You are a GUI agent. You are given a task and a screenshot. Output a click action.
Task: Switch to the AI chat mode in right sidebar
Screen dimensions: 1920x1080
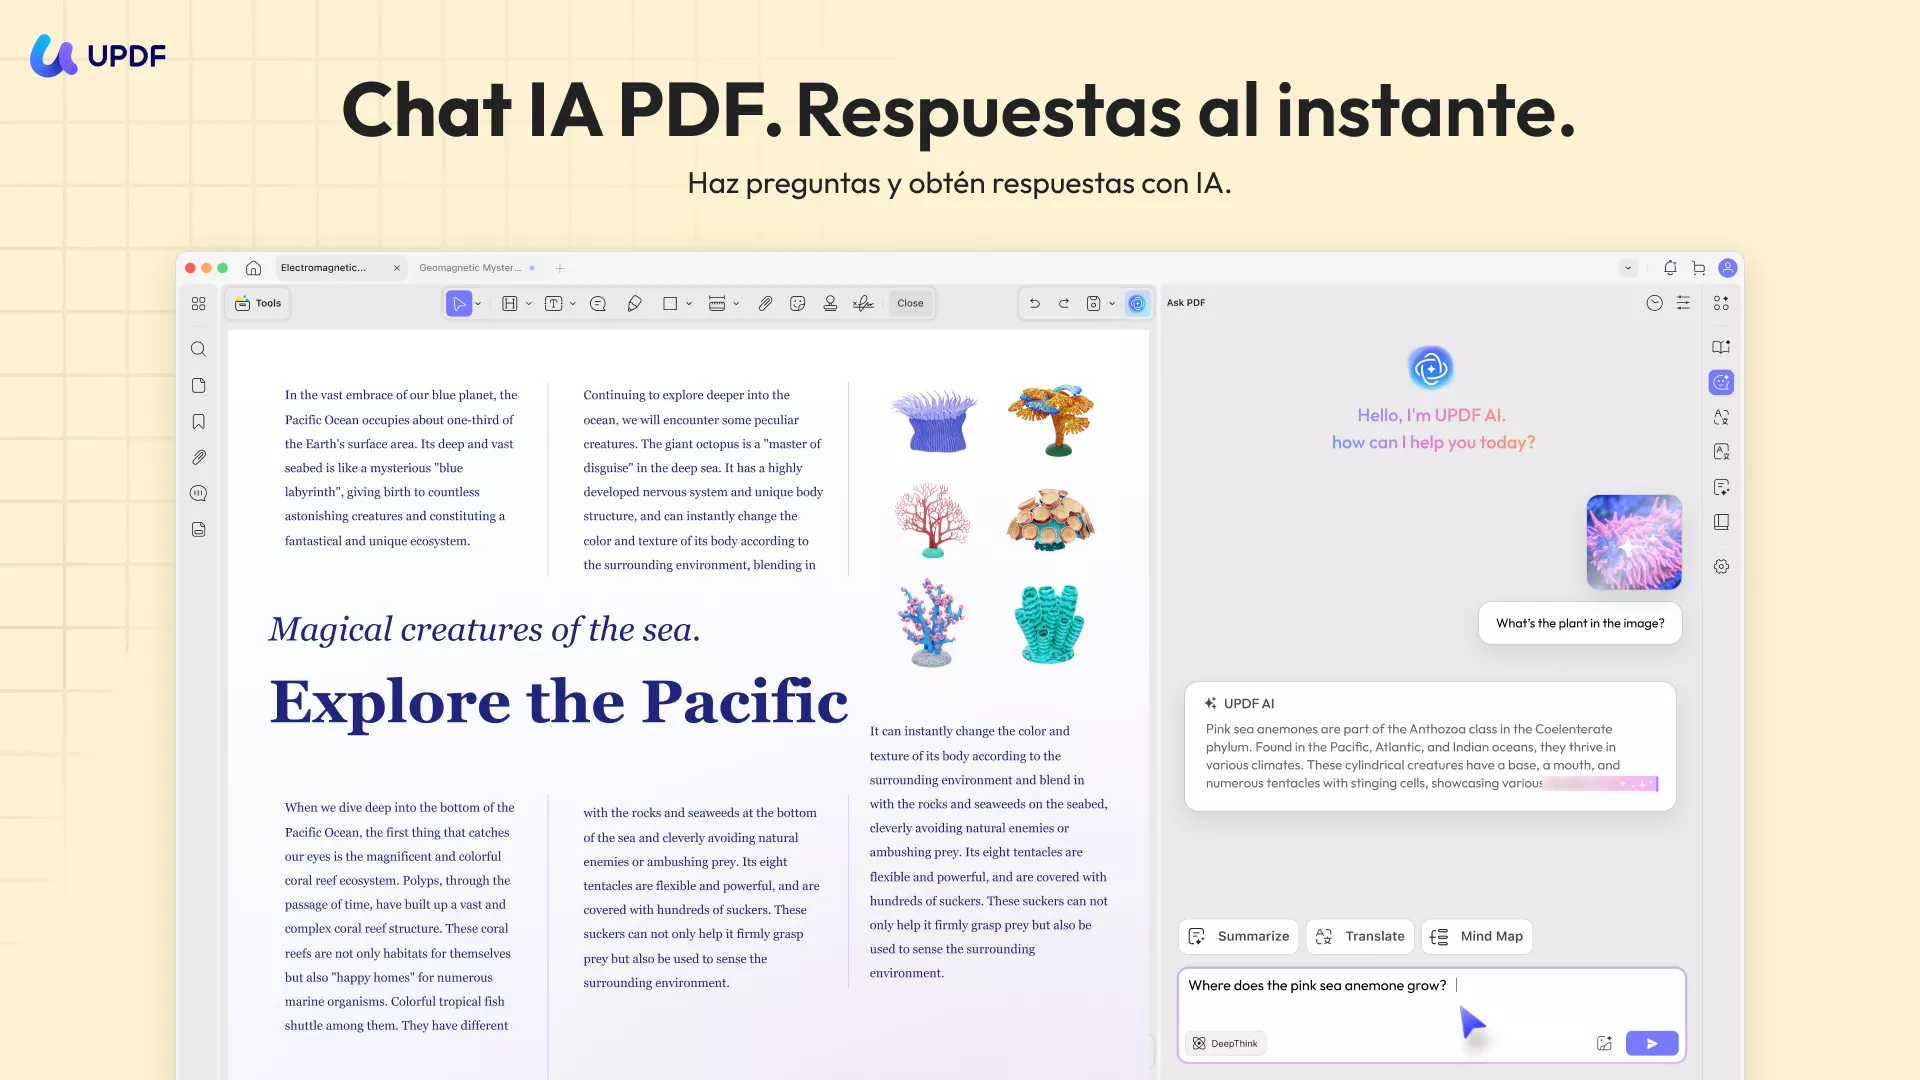(x=1722, y=382)
